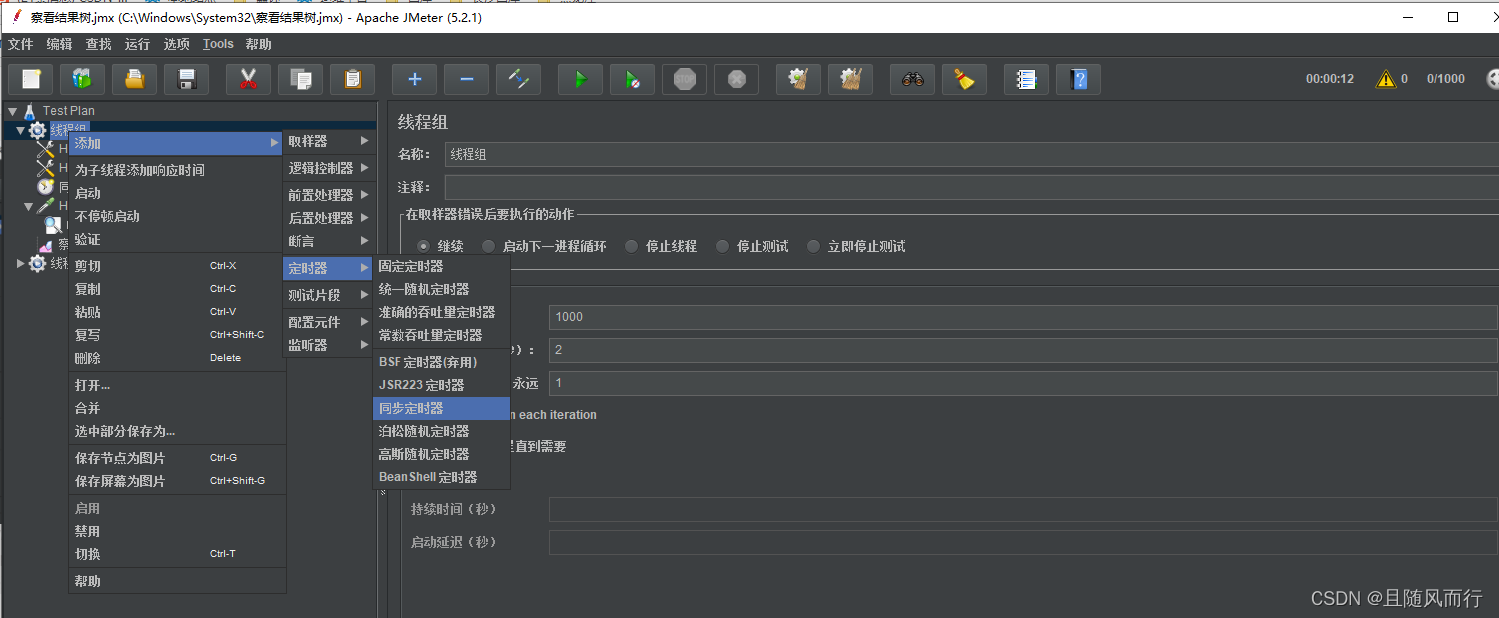1499x618 pixels.
Task: Select the 立即停止测试 radio button
Action: [813, 246]
